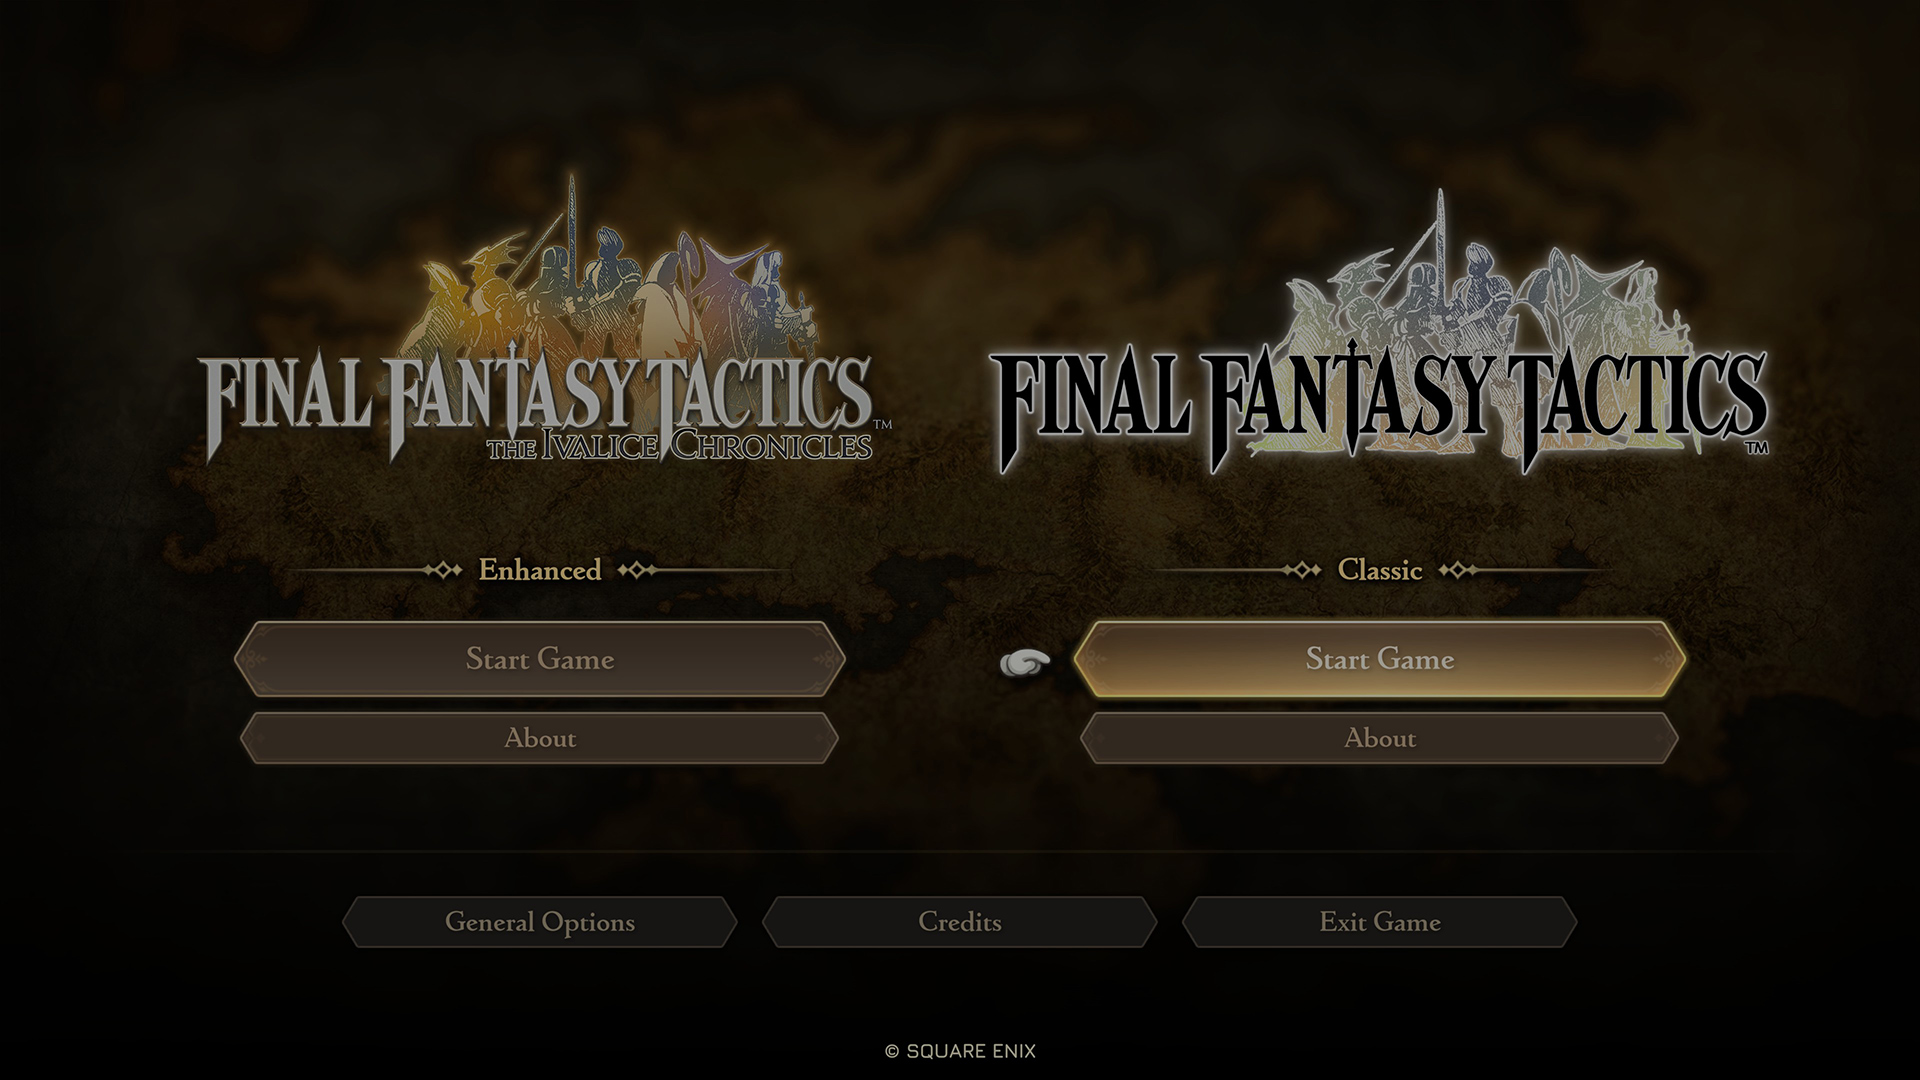Open About for the Enhanced version

[x=540, y=738]
